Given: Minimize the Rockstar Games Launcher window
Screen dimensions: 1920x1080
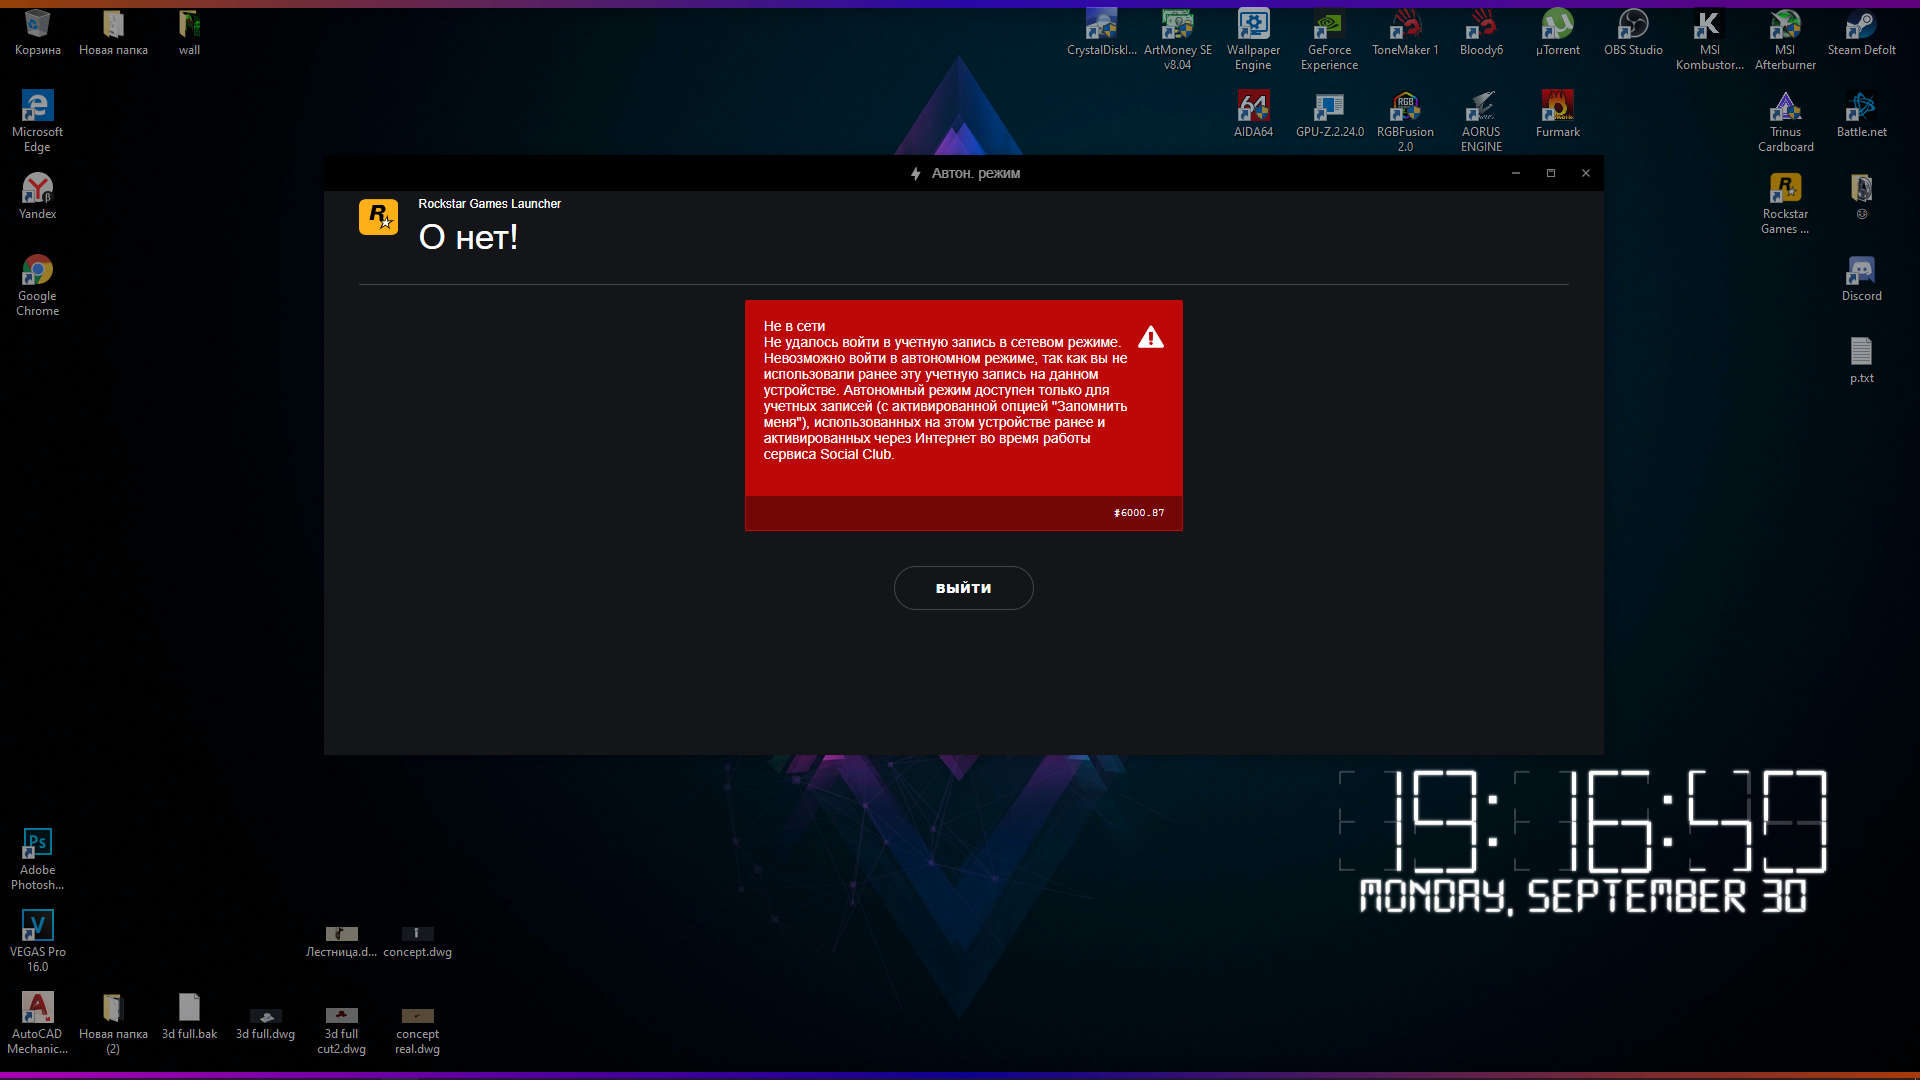Looking at the screenshot, I should click(1516, 173).
